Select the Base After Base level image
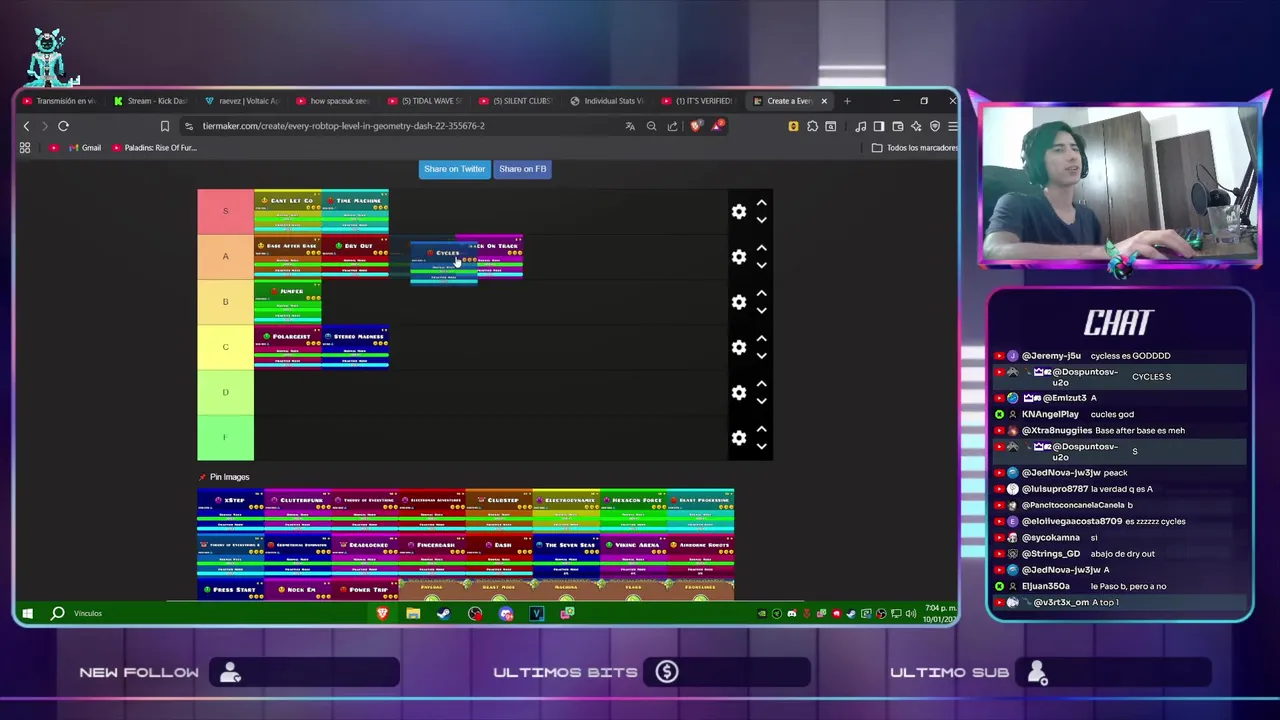 pos(288,256)
